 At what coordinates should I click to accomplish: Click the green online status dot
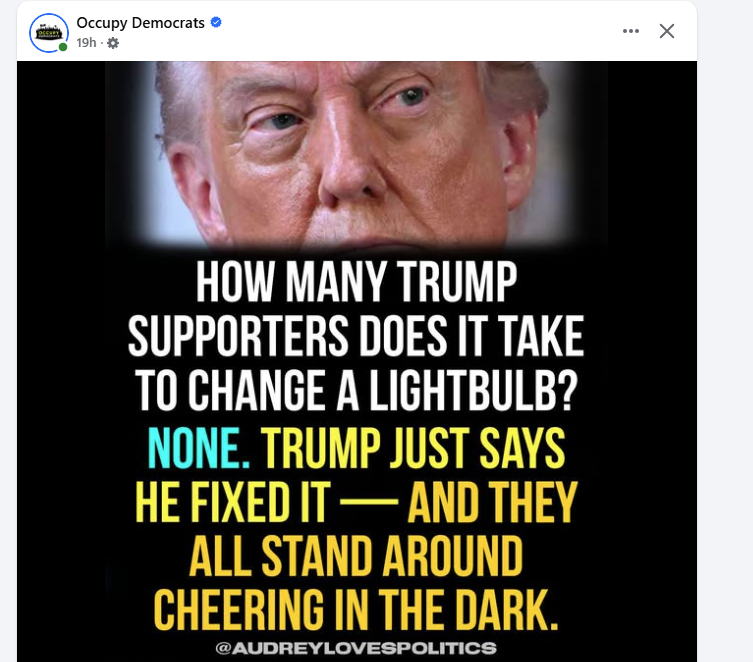point(63,47)
